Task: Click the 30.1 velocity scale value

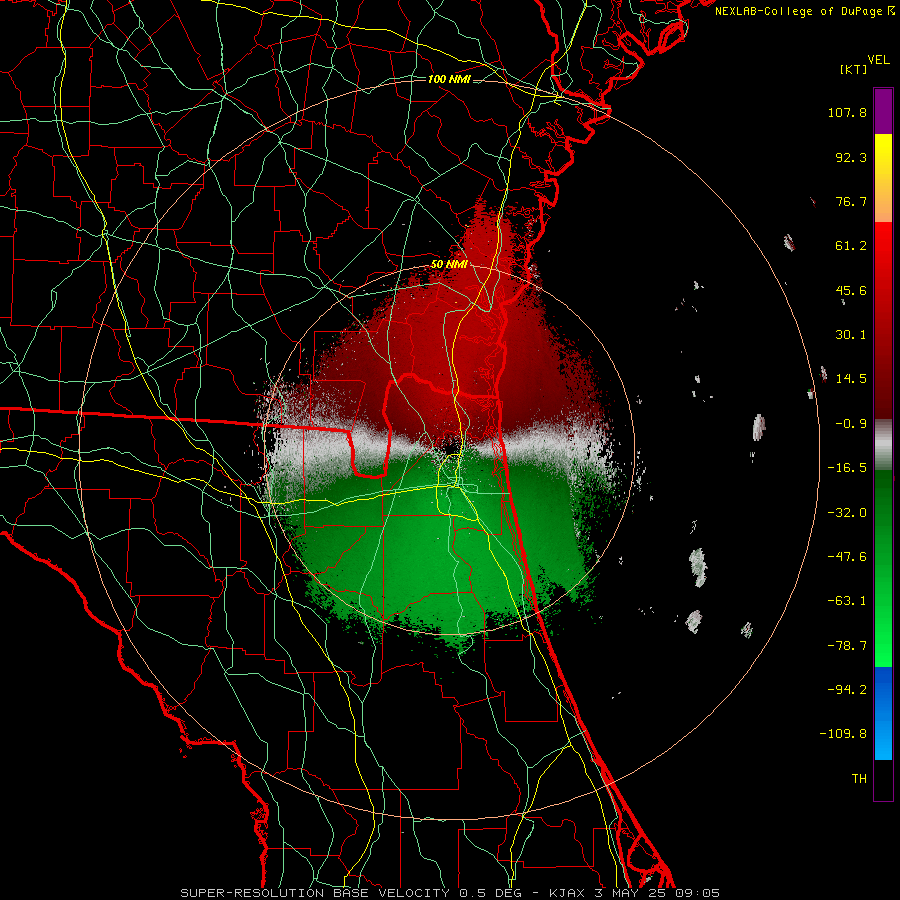Action: (x=851, y=335)
